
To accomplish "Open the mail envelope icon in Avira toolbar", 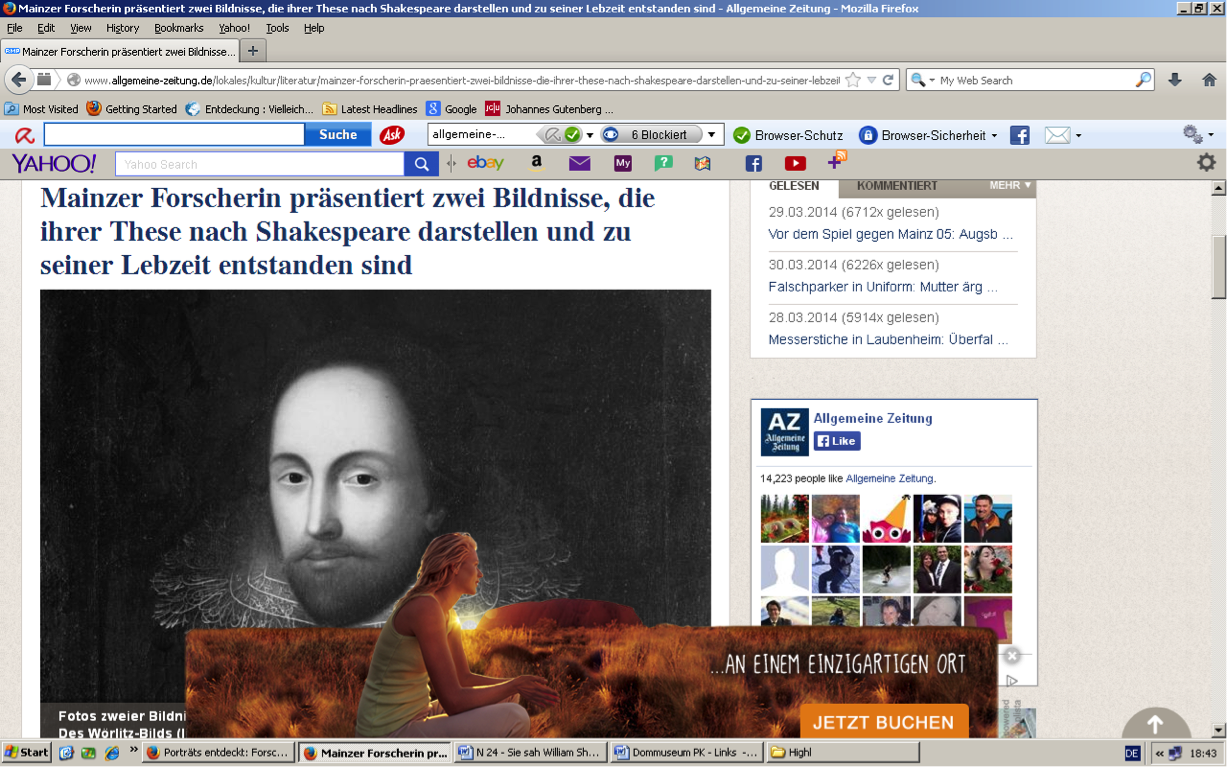I will point(1057,135).
